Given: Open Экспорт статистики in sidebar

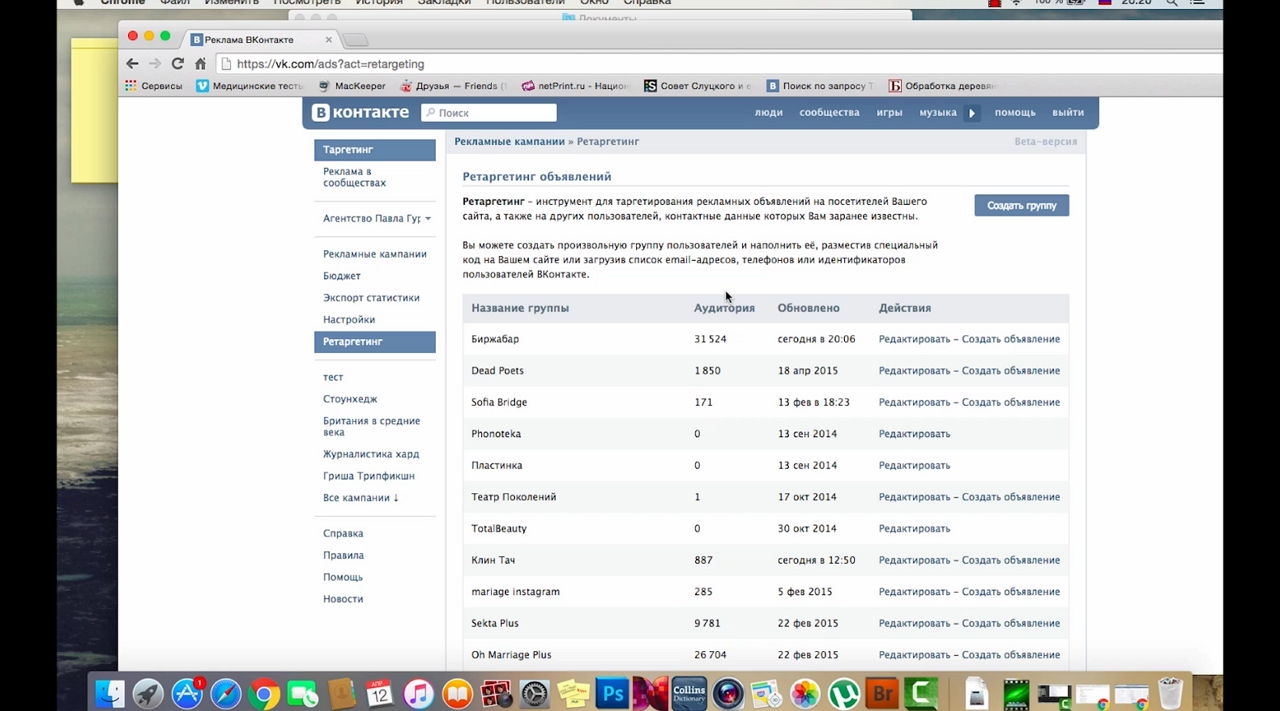Looking at the screenshot, I should point(371,298).
